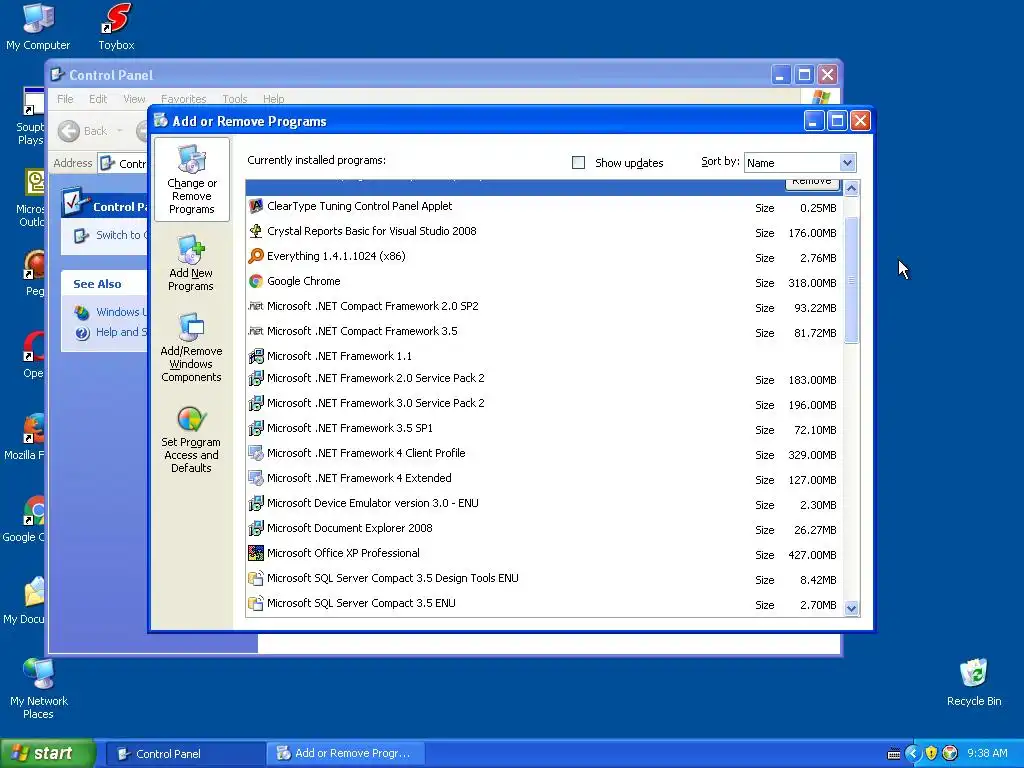Click the 427.00MB size value
The height and width of the screenshot is (768, 1024).
point(812,555)
